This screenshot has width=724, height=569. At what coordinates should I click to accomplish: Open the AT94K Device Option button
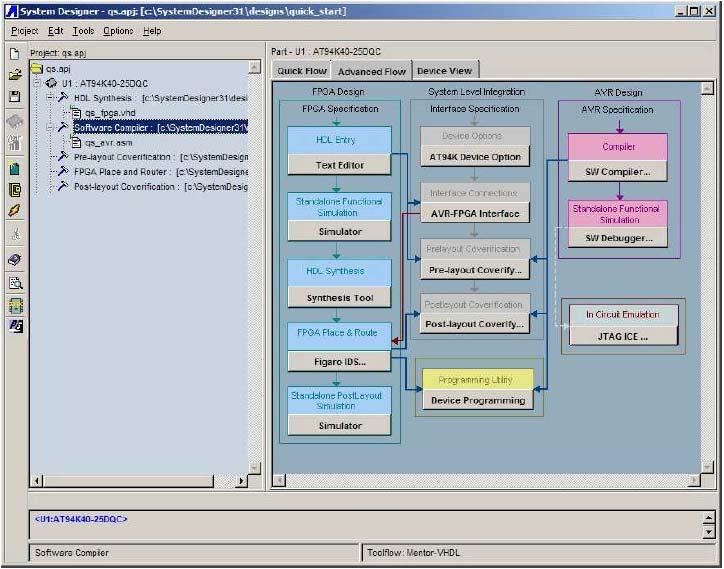[475, 157]
